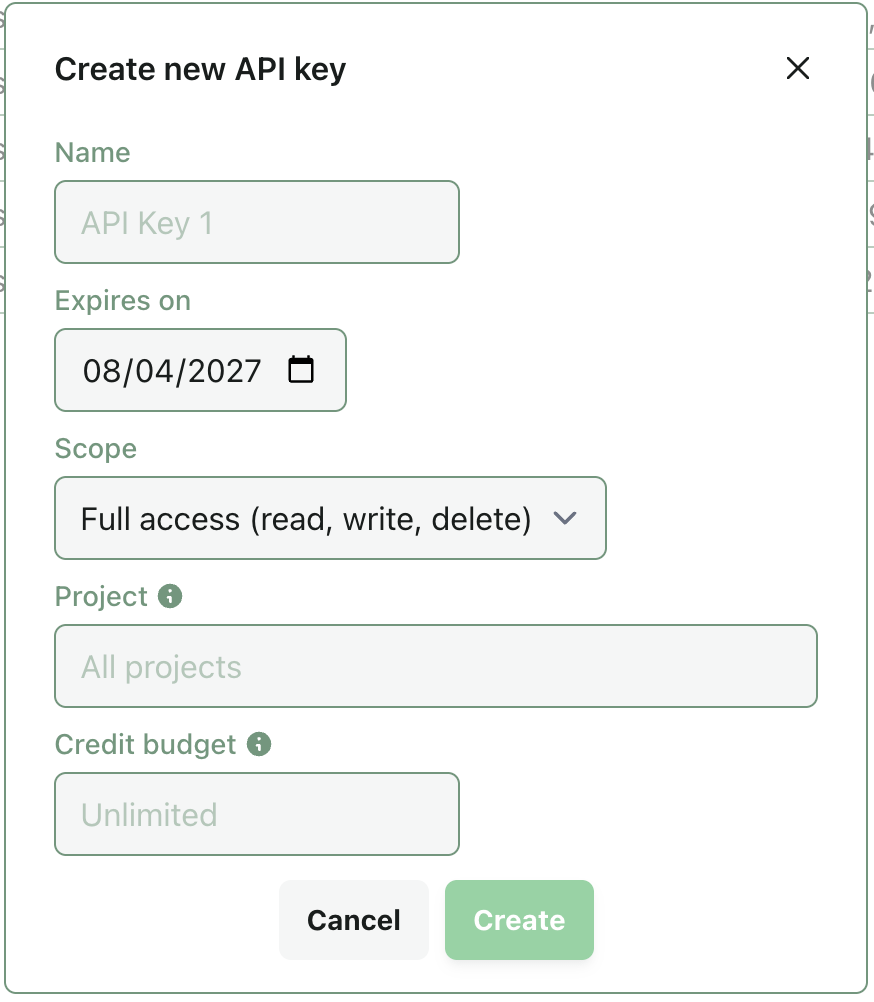Click the Create new API key heading

(201, 70)
